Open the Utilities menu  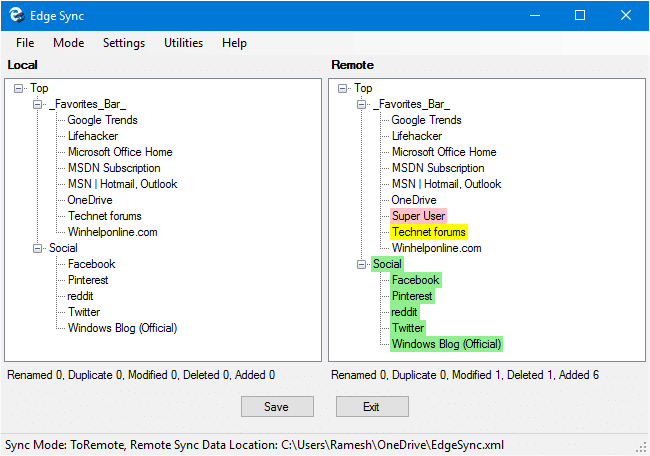[183, 43]
